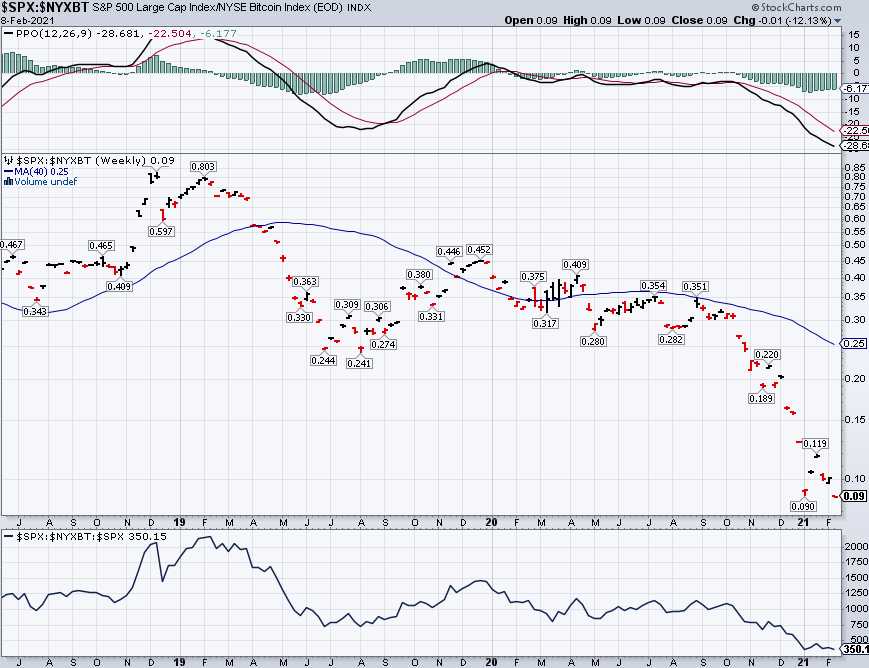Select the 20 year marker on price axis
869x668 pixels.
490,522
